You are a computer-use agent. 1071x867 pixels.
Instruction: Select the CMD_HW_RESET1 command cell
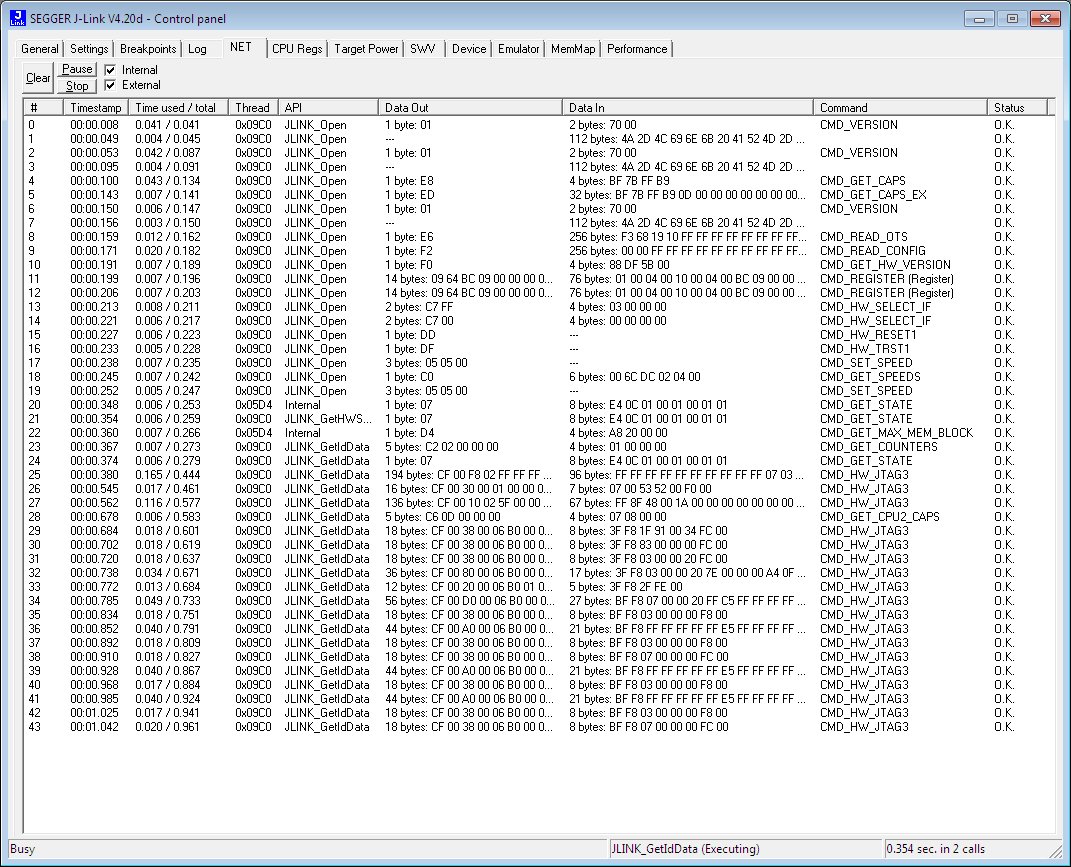pos(868,335)
